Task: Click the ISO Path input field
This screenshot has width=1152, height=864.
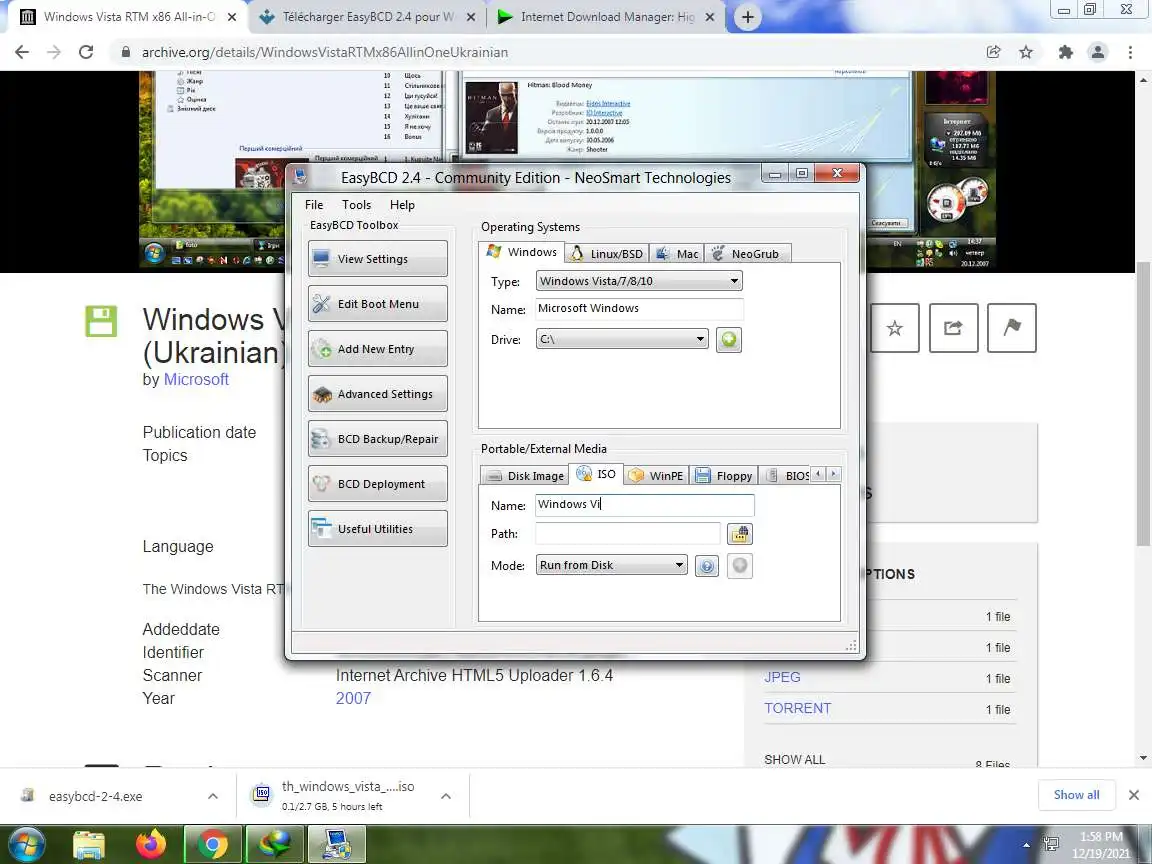Action: pyautogui.click(x=627, y=534)
